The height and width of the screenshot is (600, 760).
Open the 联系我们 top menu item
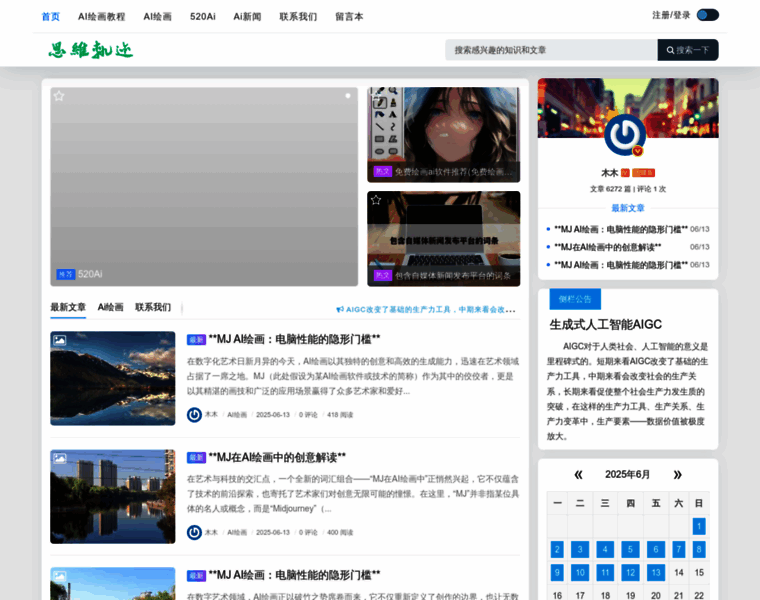[298, 16]
